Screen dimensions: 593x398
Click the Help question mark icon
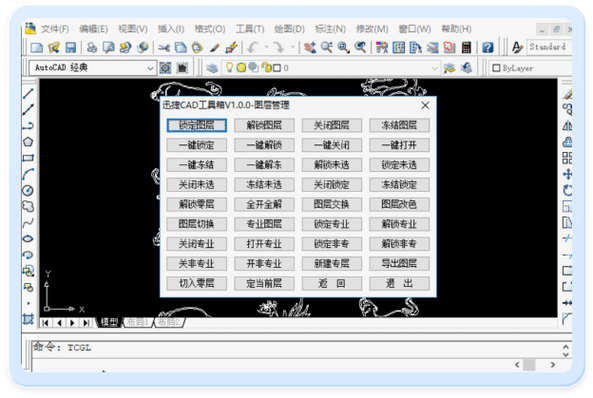(488, 48)
